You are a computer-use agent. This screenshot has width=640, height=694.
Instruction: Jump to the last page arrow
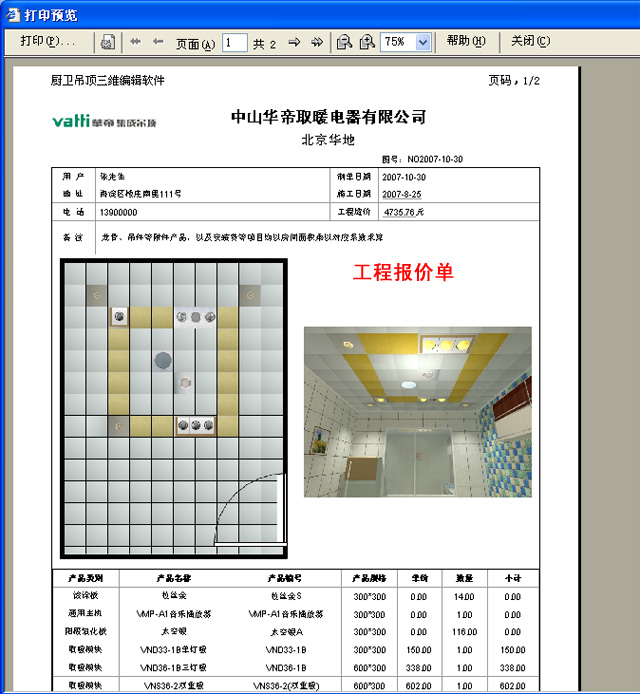(x=317, y=42)
